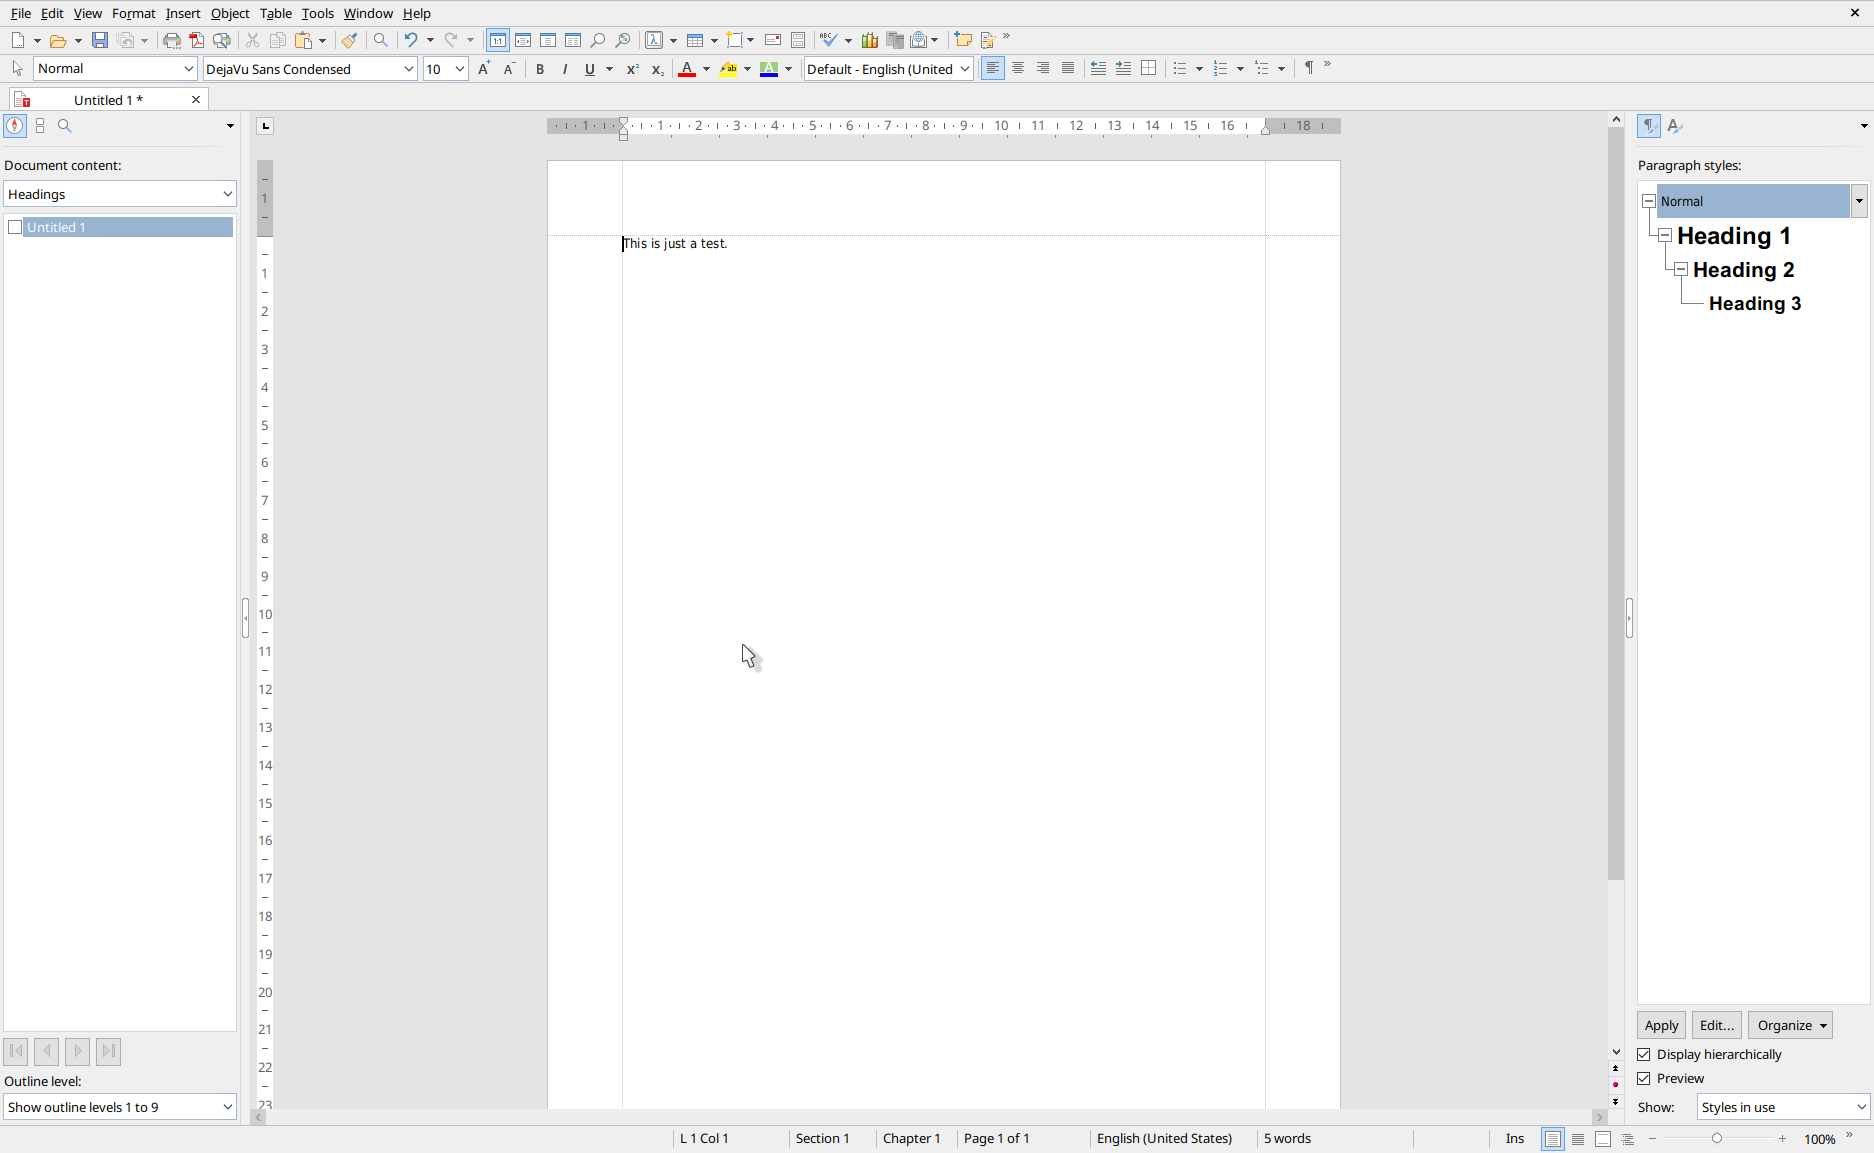Click the Undo arrow icon
This screenshot has height=1153, width=1874.
(410, 40)
